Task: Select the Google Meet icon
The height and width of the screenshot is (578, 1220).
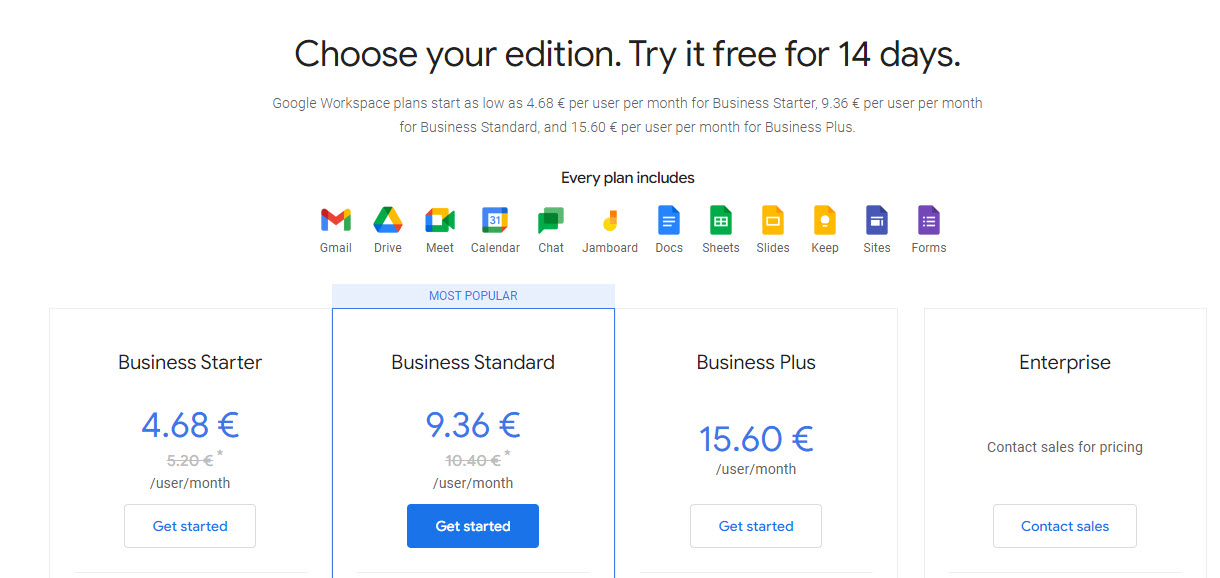Action: click(x=440, y=220)
